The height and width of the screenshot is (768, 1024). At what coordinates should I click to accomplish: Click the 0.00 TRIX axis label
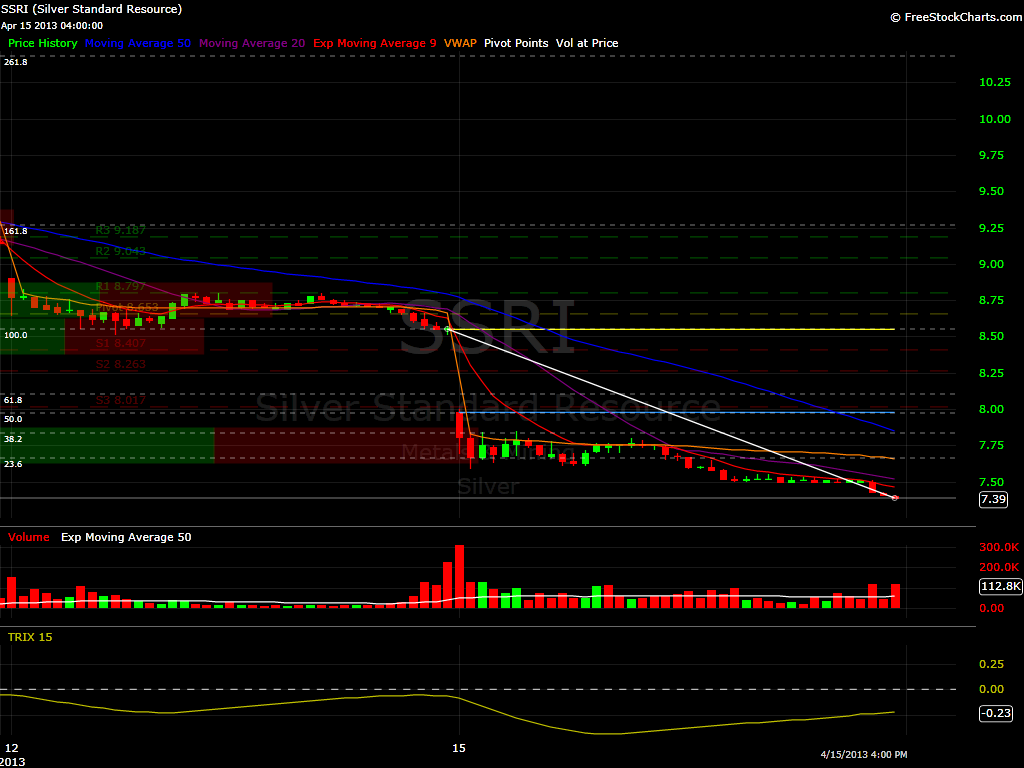pos(991,689)
